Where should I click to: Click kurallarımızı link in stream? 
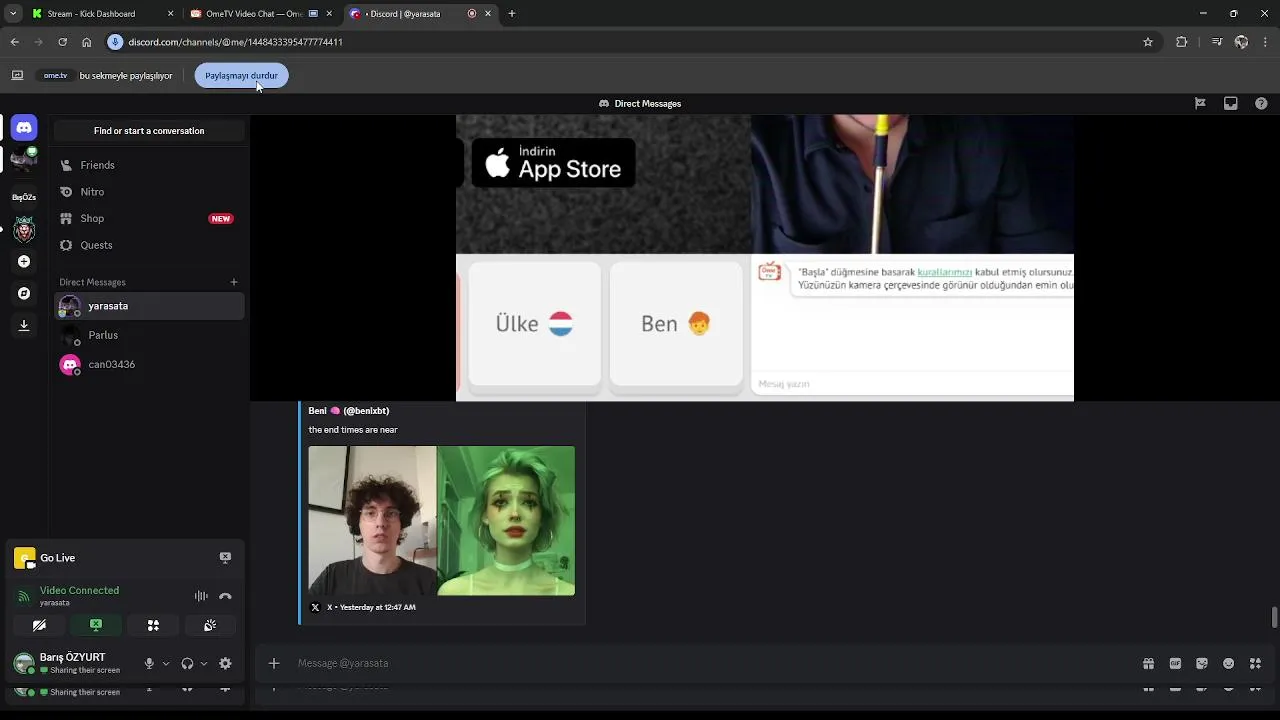[x=944, y=272]
